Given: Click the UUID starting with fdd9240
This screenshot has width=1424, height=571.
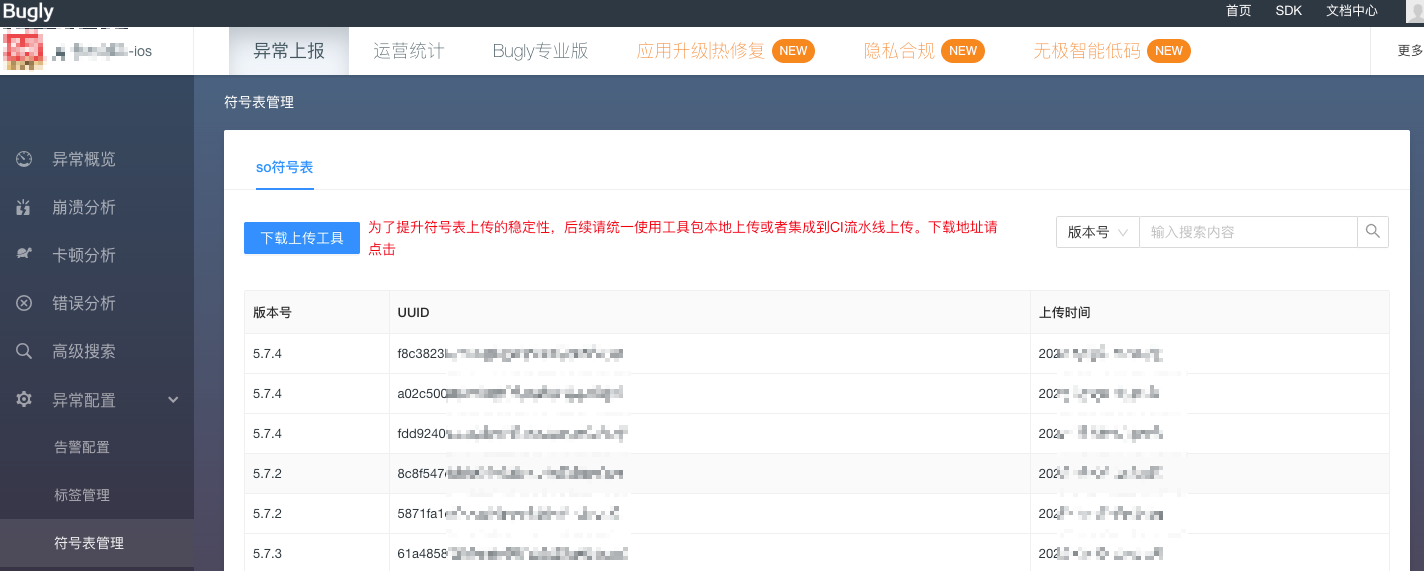Looking at the screenshot, I should point(513,433).
